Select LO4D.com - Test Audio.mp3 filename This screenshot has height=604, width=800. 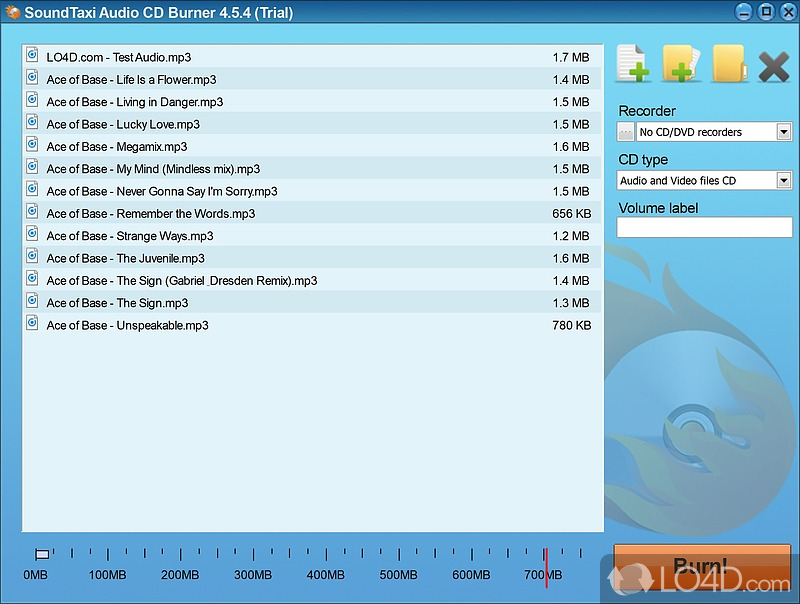(119, 57)
